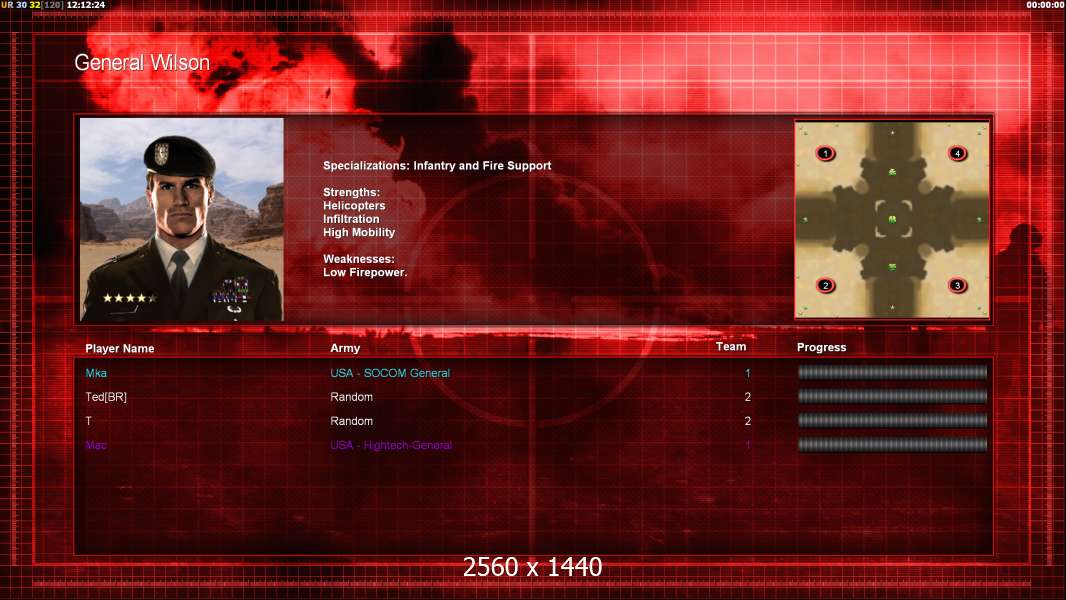Image resolution: width=1066 pixels, height=600 pixels.
Task: Click the 'General Wilson' title
Action: pos(142,63)
